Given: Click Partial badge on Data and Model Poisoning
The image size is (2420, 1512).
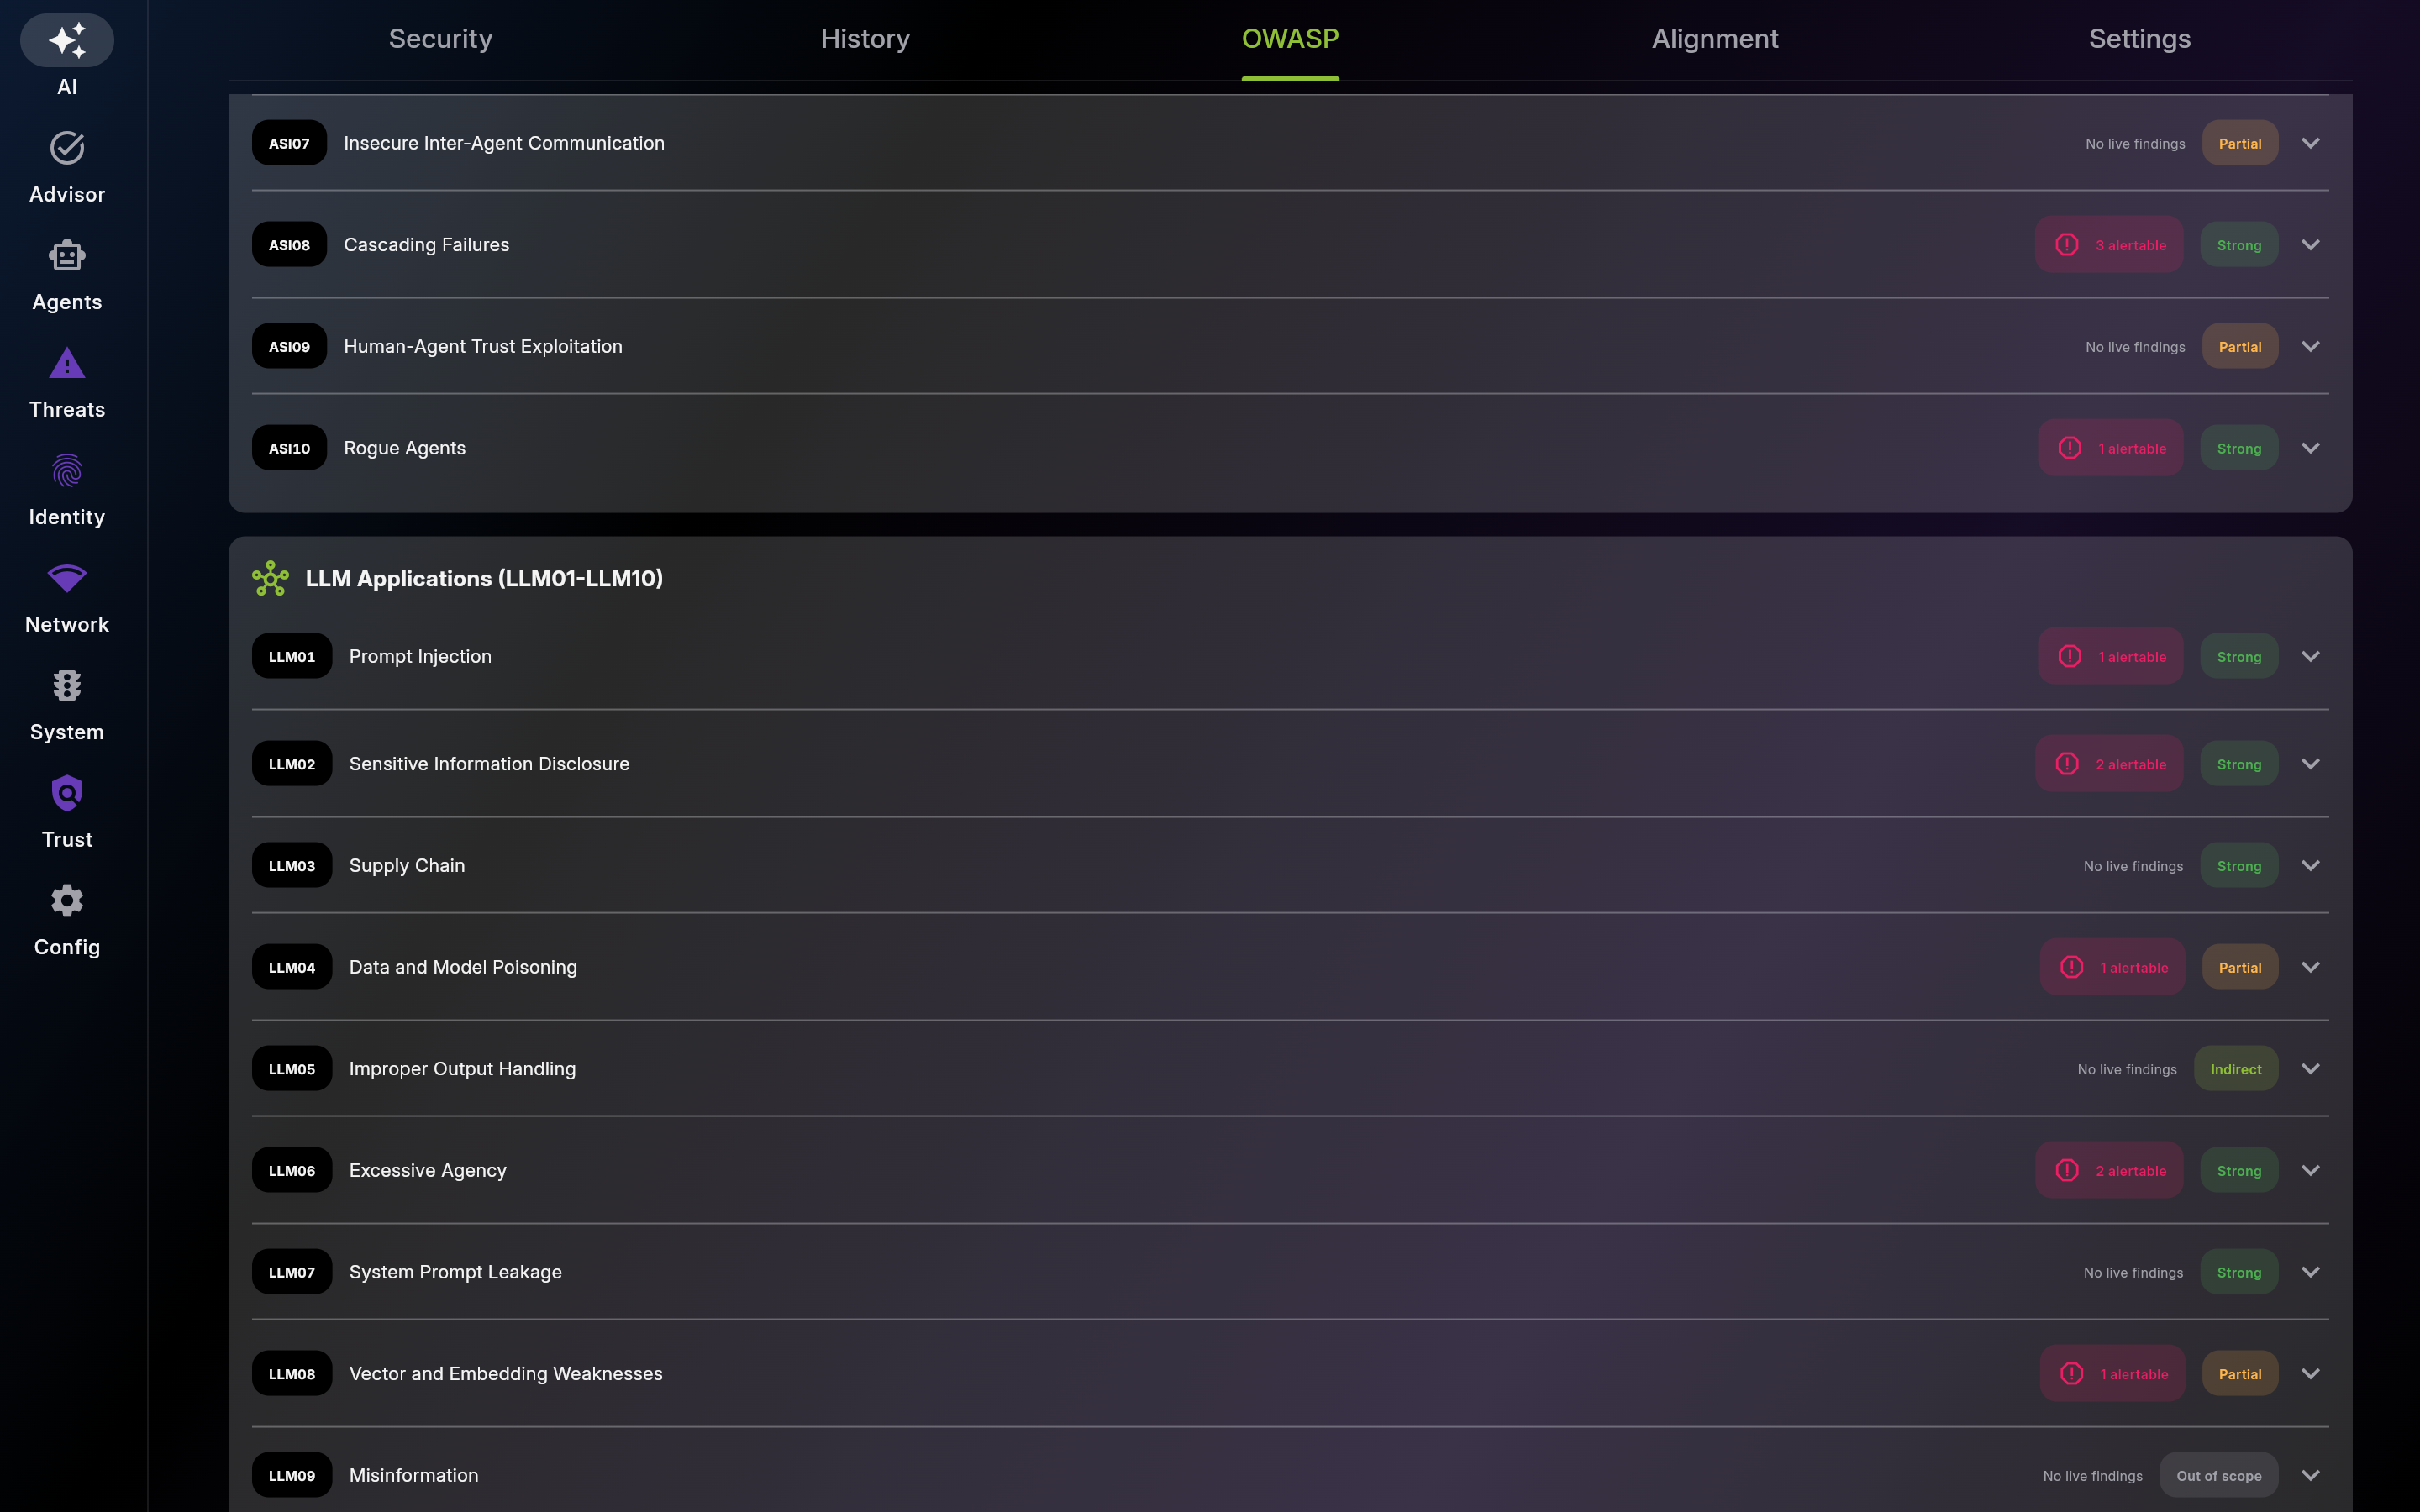Looking at the screenshot, I should click(2240, 967).
